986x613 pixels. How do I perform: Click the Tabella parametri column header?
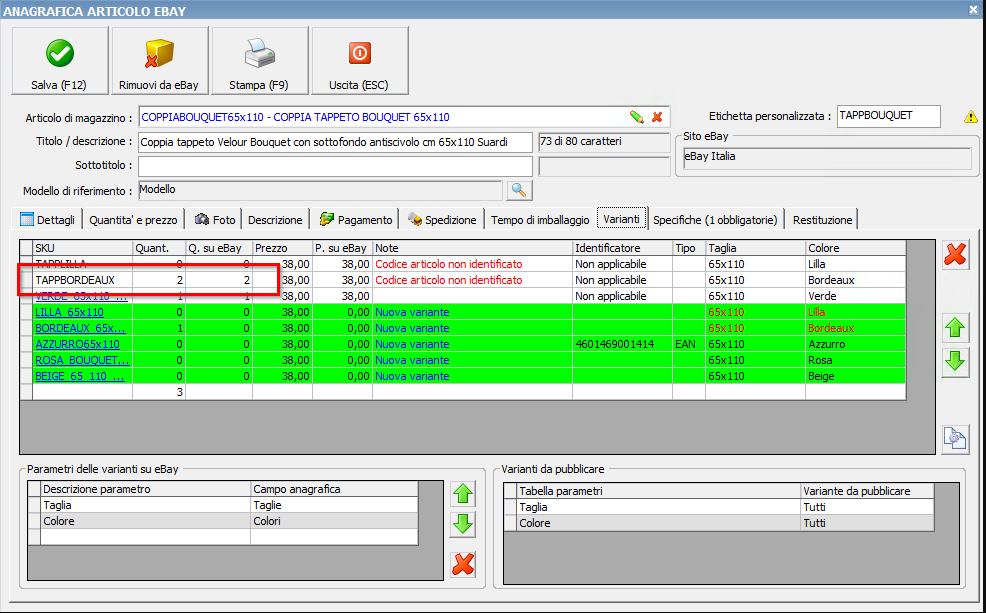(x=658, y=491)
